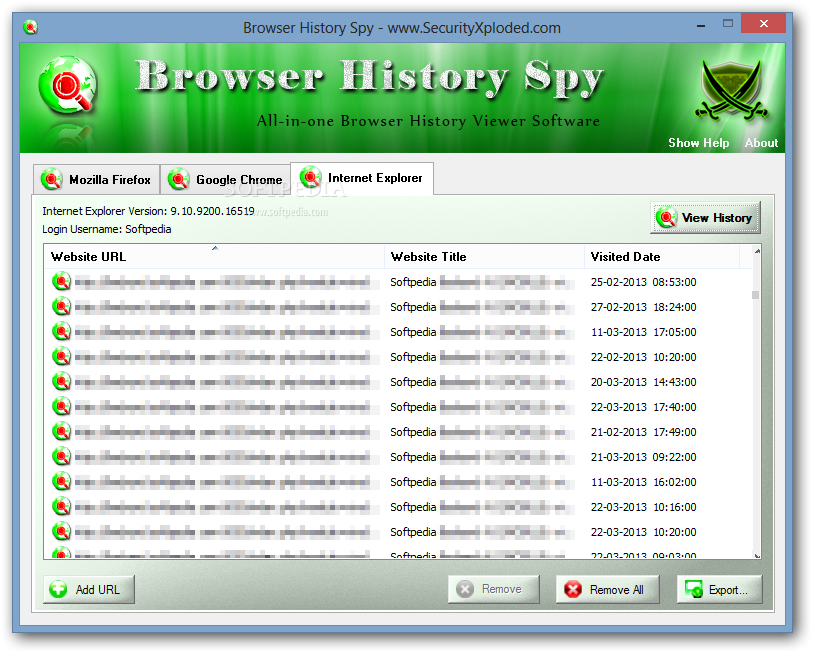Select date cell 25-02-2013 08:53:00

tap(643, 282)
